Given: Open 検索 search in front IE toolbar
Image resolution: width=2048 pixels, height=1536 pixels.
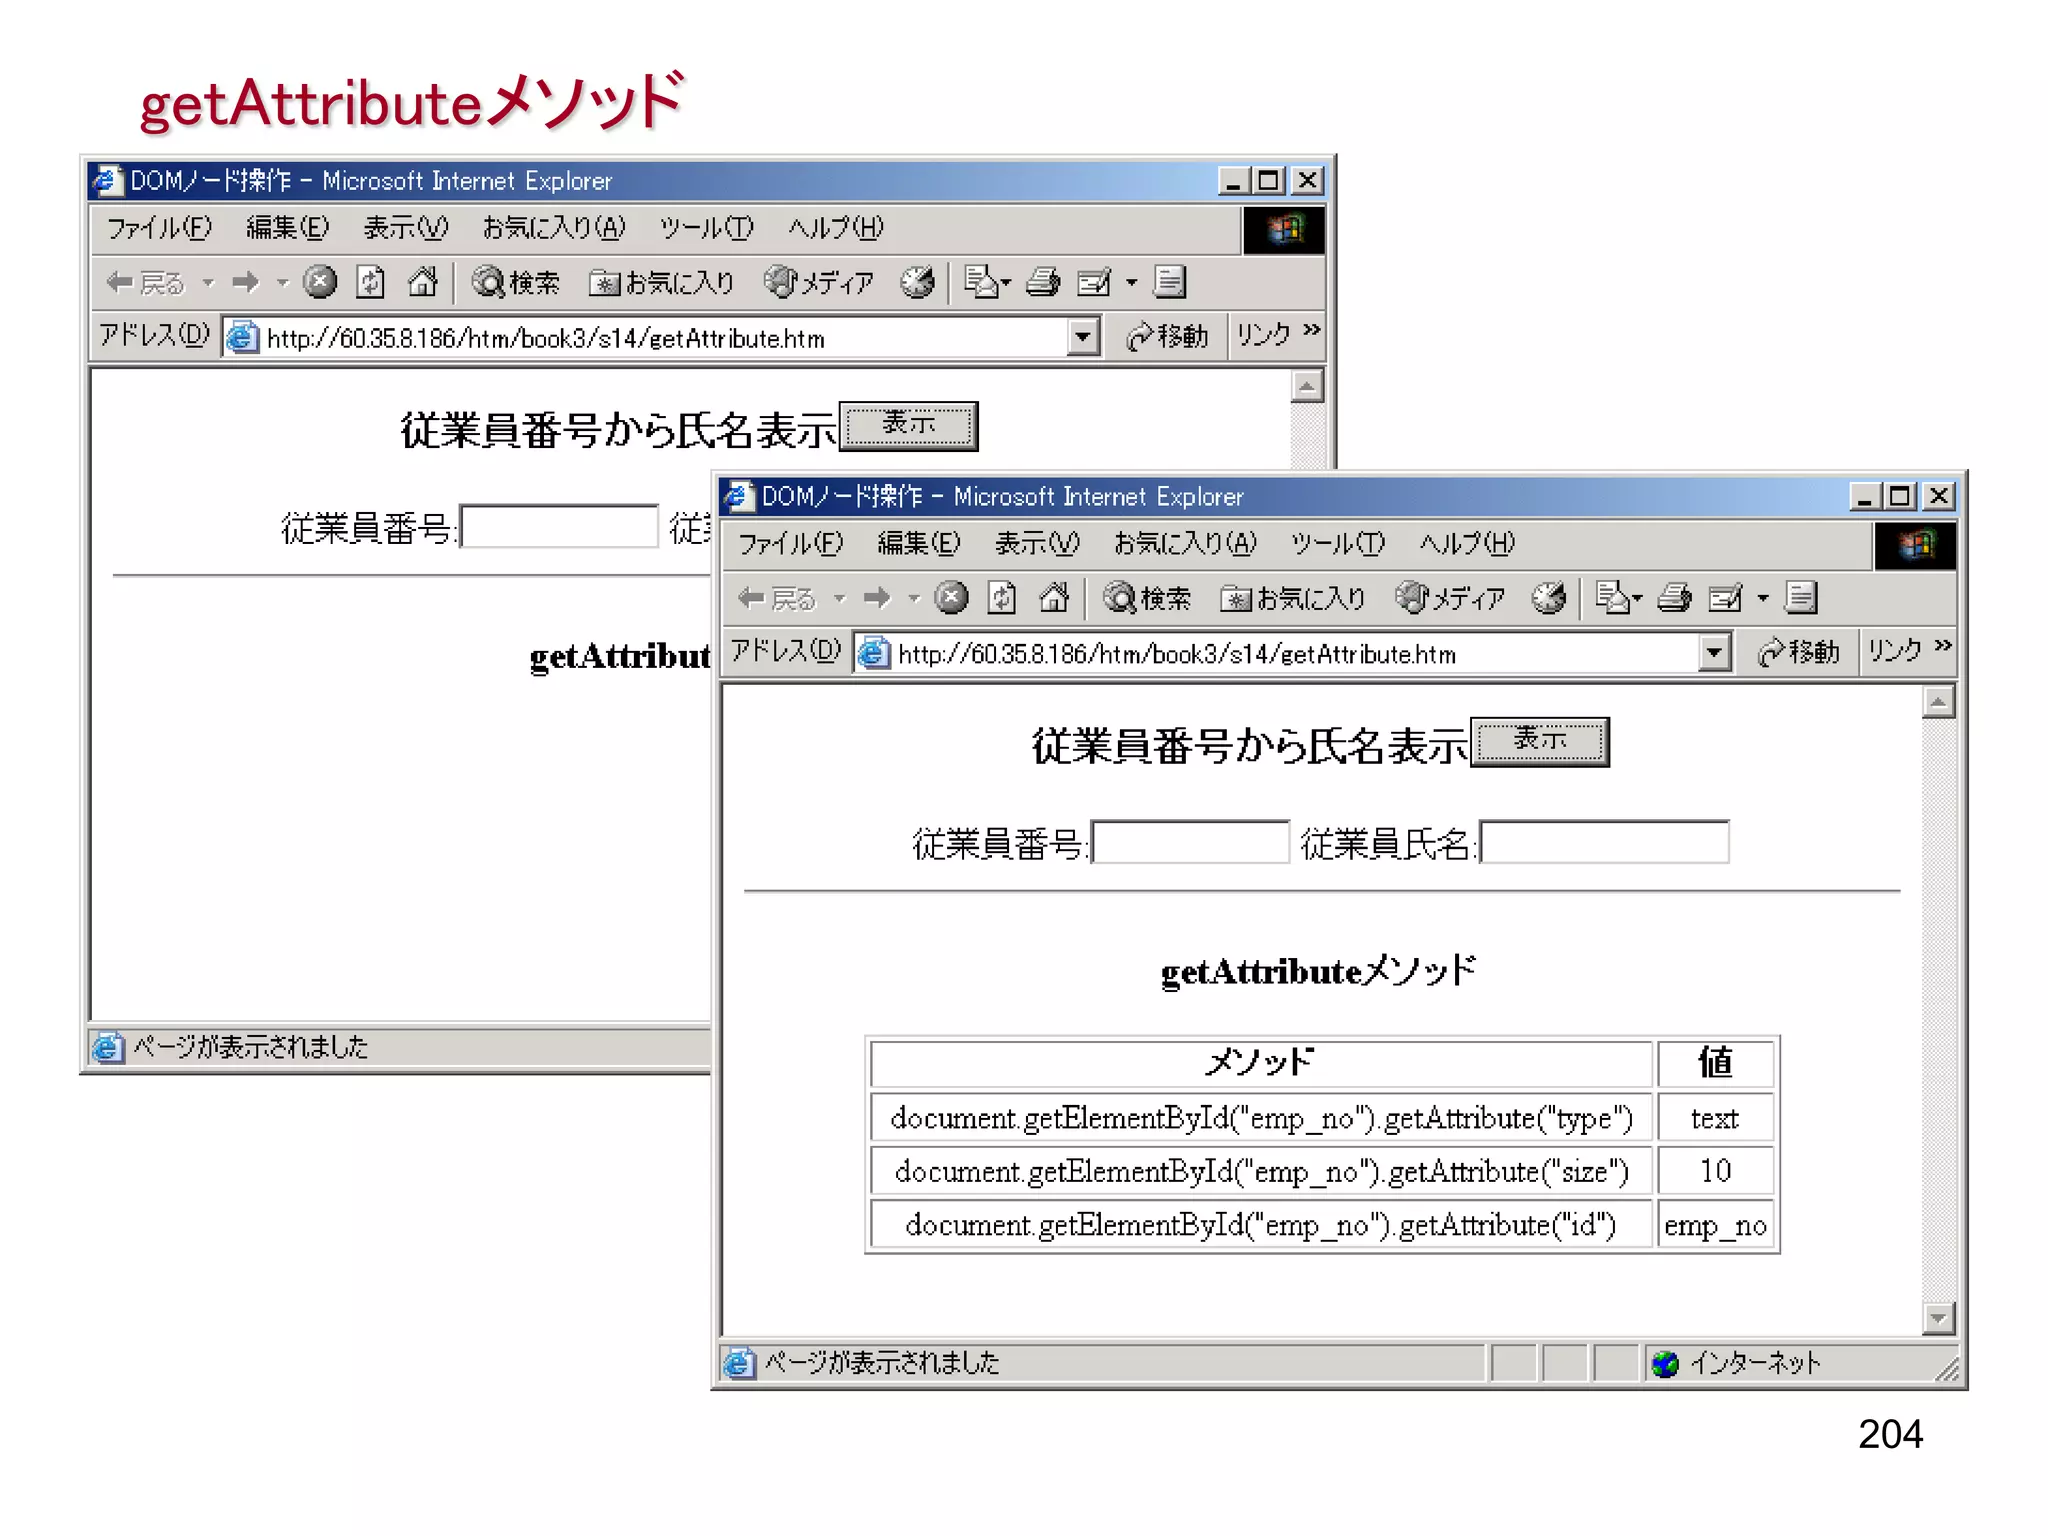Looking at the screenshot, I should click(x=1147, y=598).
